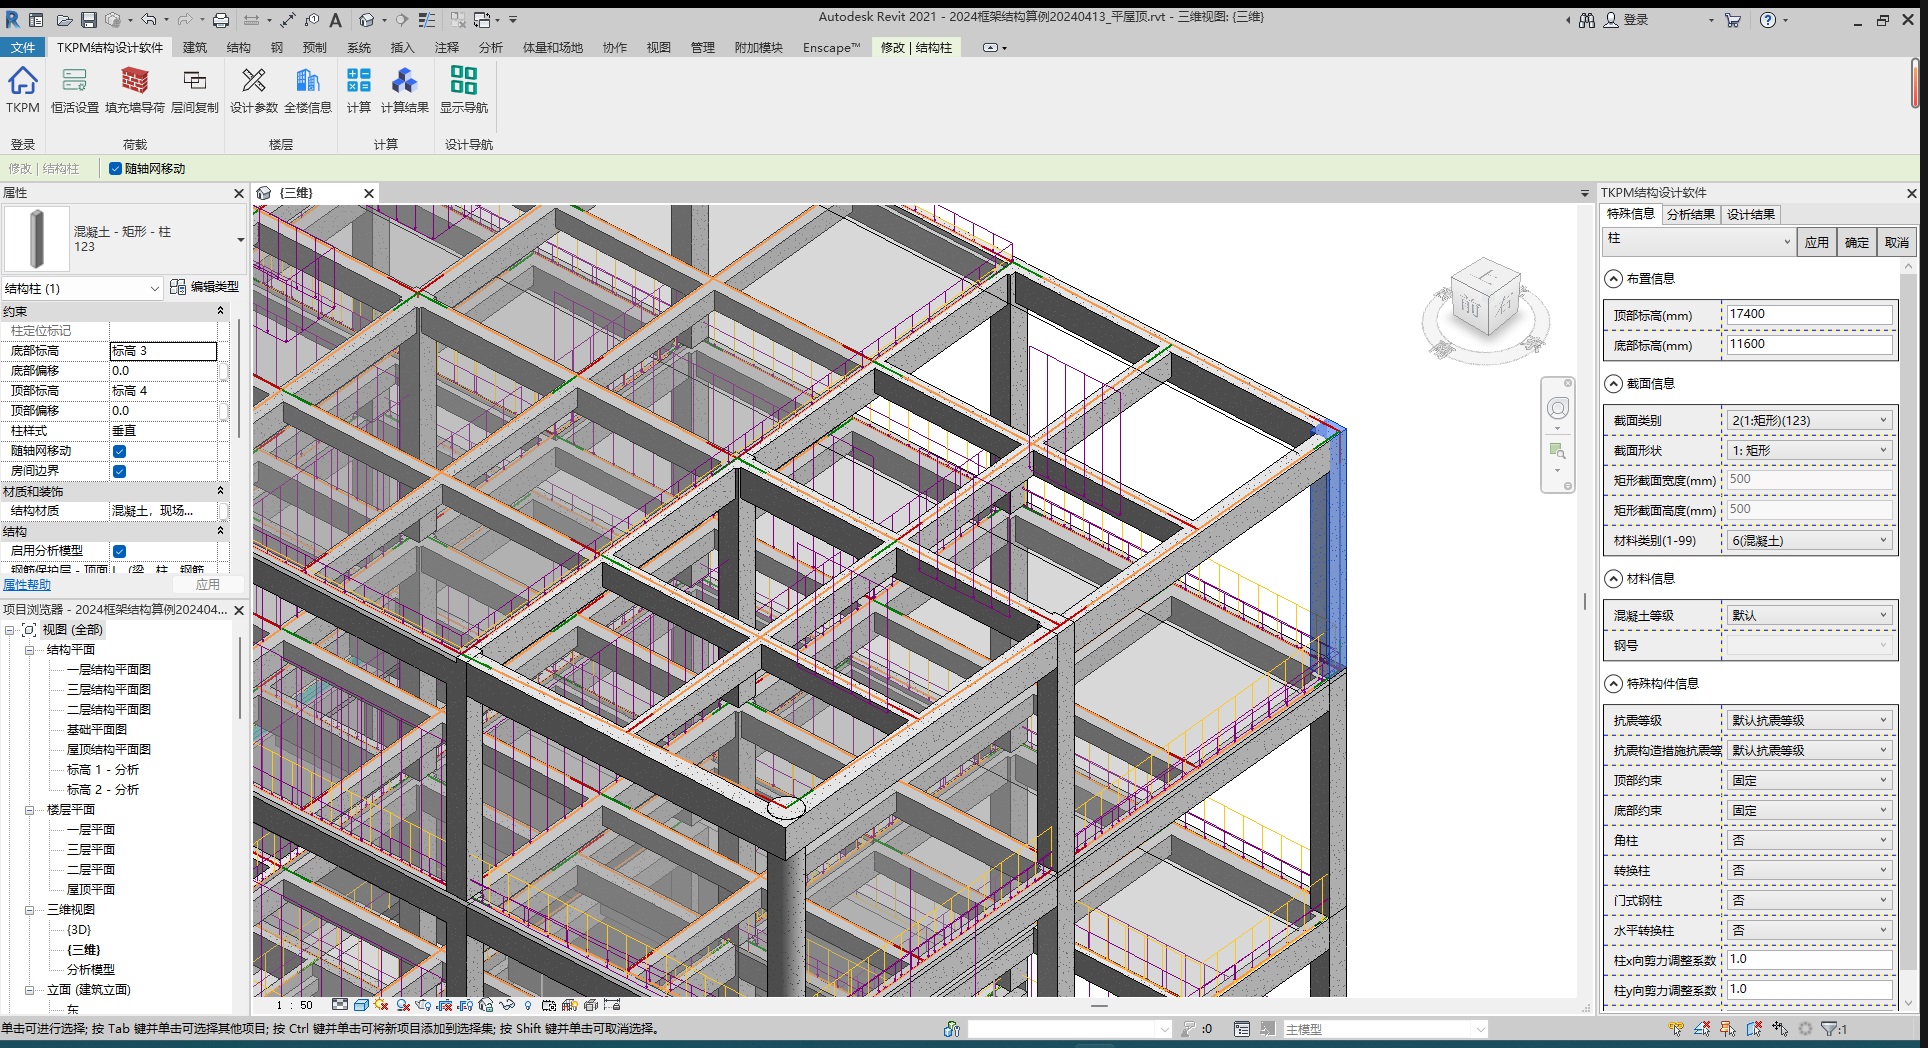
Task: Collapse 结构平面 tree node
Action: [30, 650]
